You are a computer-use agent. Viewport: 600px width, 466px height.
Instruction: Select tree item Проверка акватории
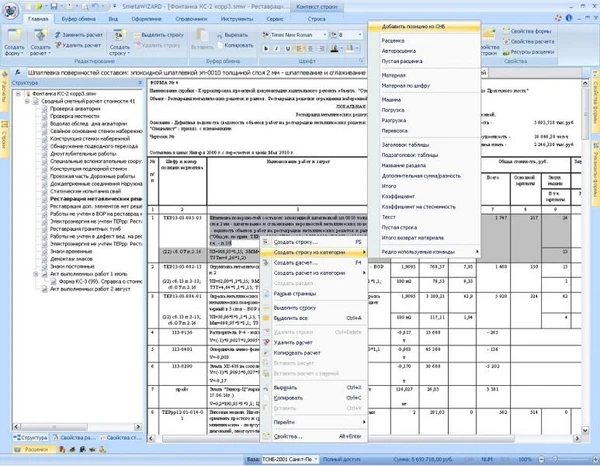click(x=75, y=109)
